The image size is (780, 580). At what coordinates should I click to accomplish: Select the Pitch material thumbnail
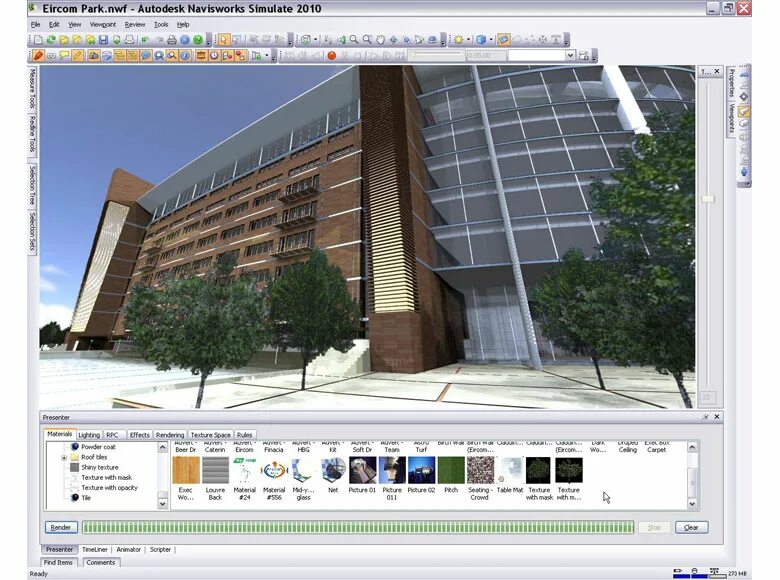click(451, 470)
